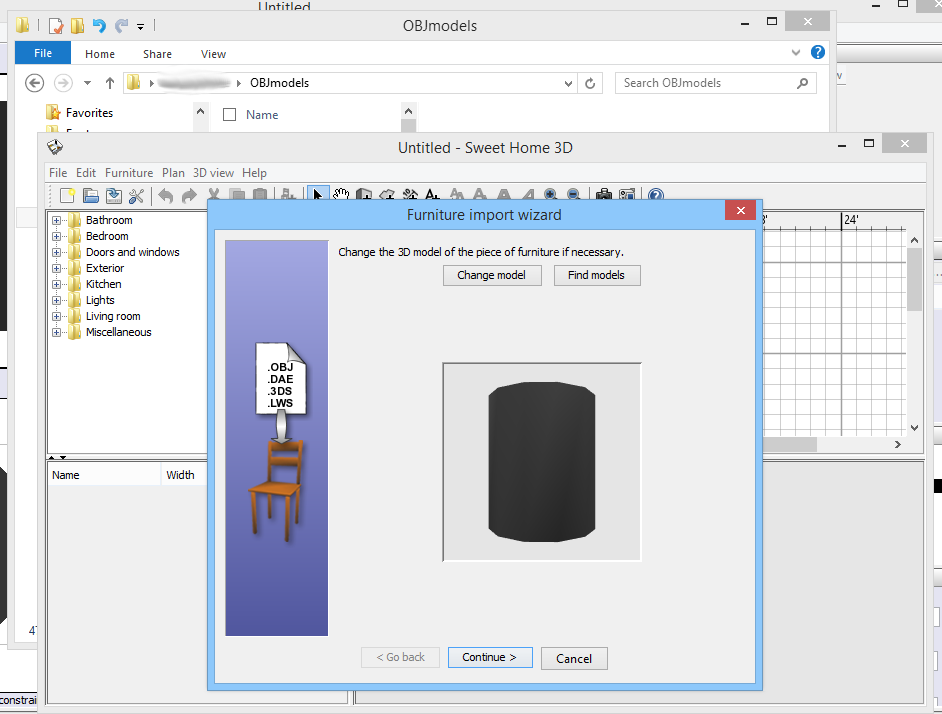Click the Create photo camera icon

pyautogui.click(x=603, y=196)
